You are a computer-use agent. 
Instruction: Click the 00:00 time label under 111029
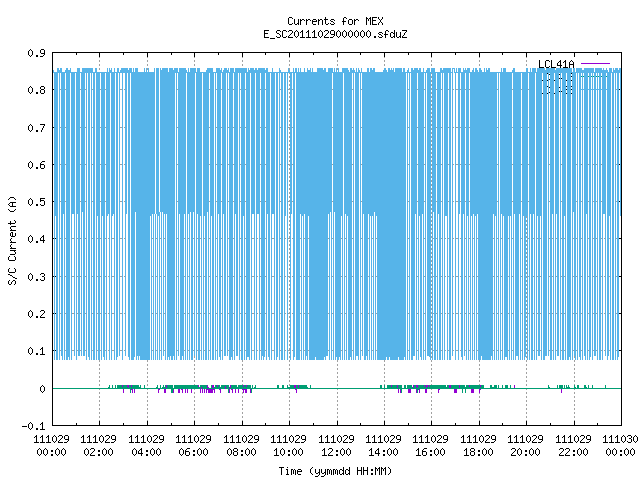[51, 452]
